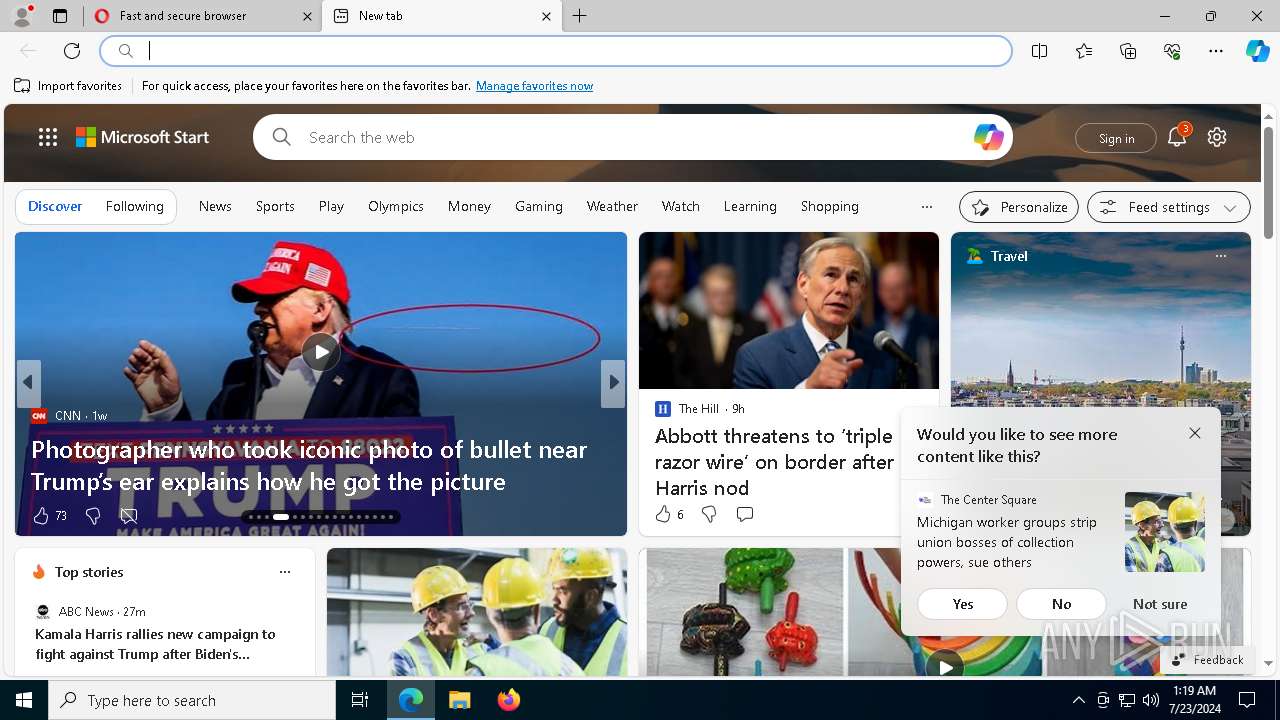Open the Browser essentials icon
This screenshot has width=1280, height=720.
[x=1172, y=51]
